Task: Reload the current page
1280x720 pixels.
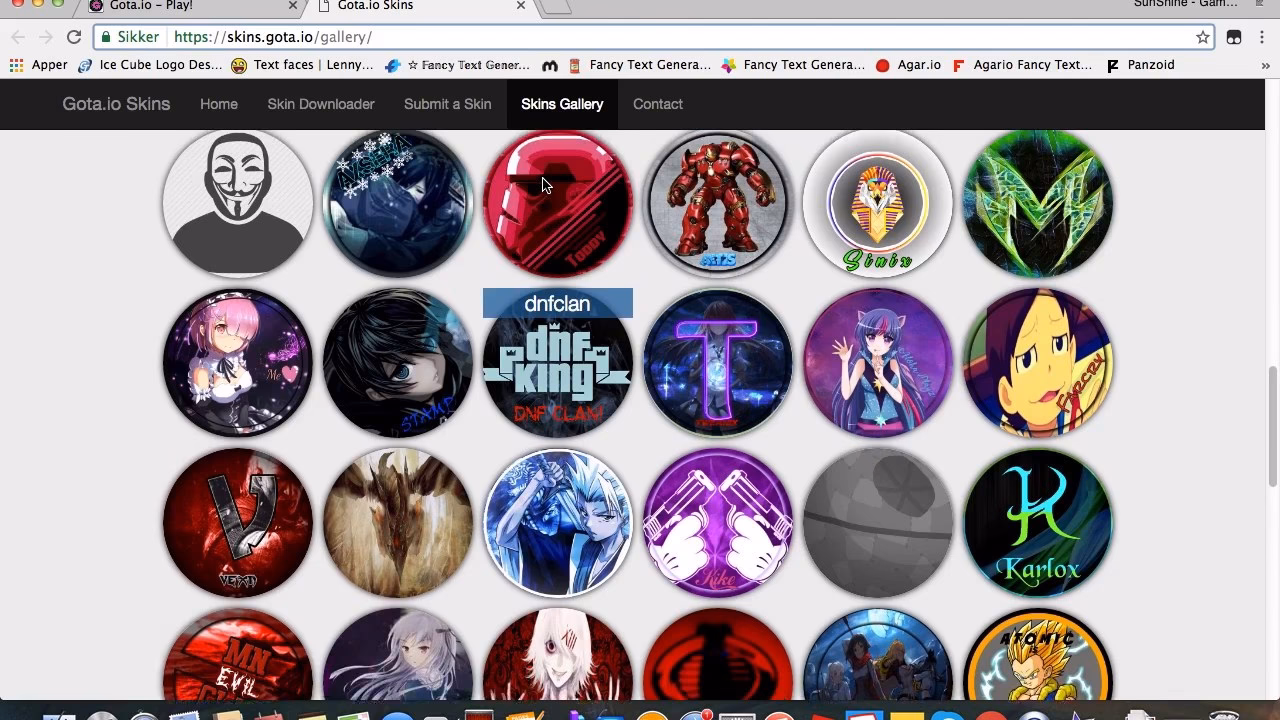Action: tap(74, 37)
